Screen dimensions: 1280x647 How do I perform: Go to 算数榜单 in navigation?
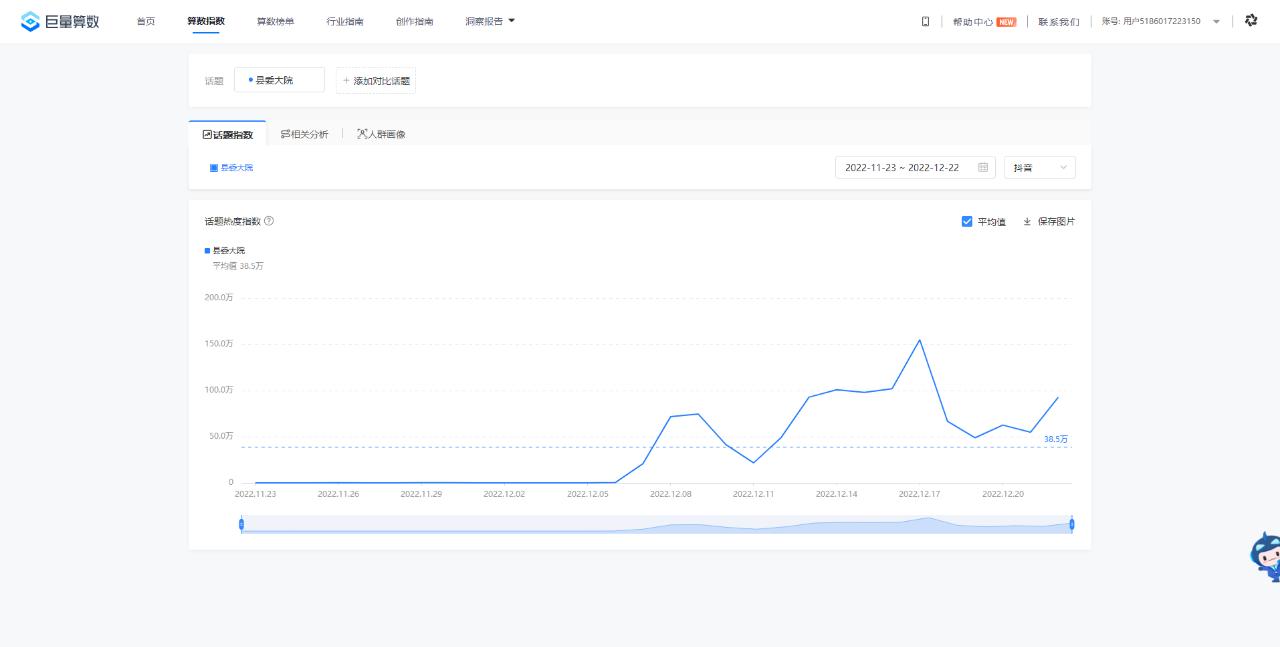tap(275, 21)
